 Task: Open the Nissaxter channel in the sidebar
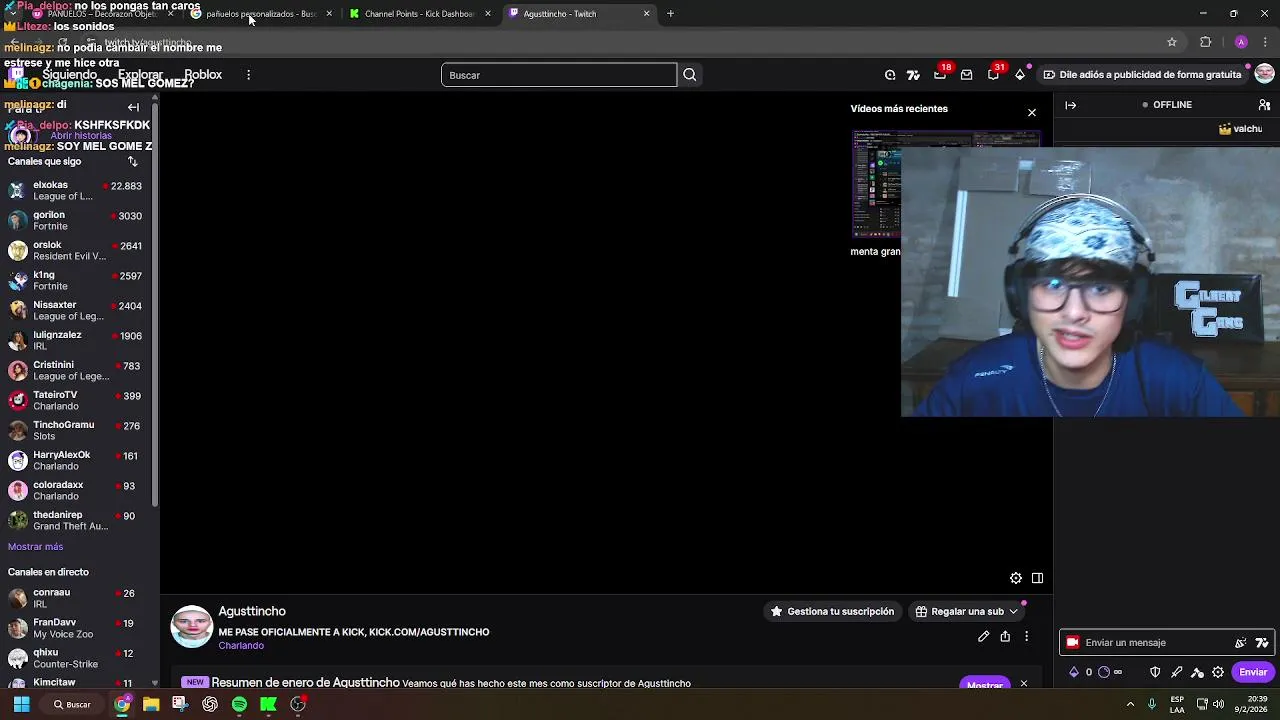click(78, 311)
